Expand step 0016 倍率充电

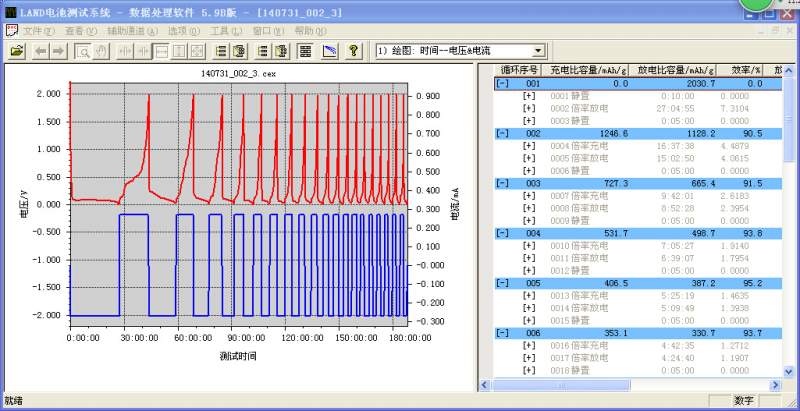529,346
